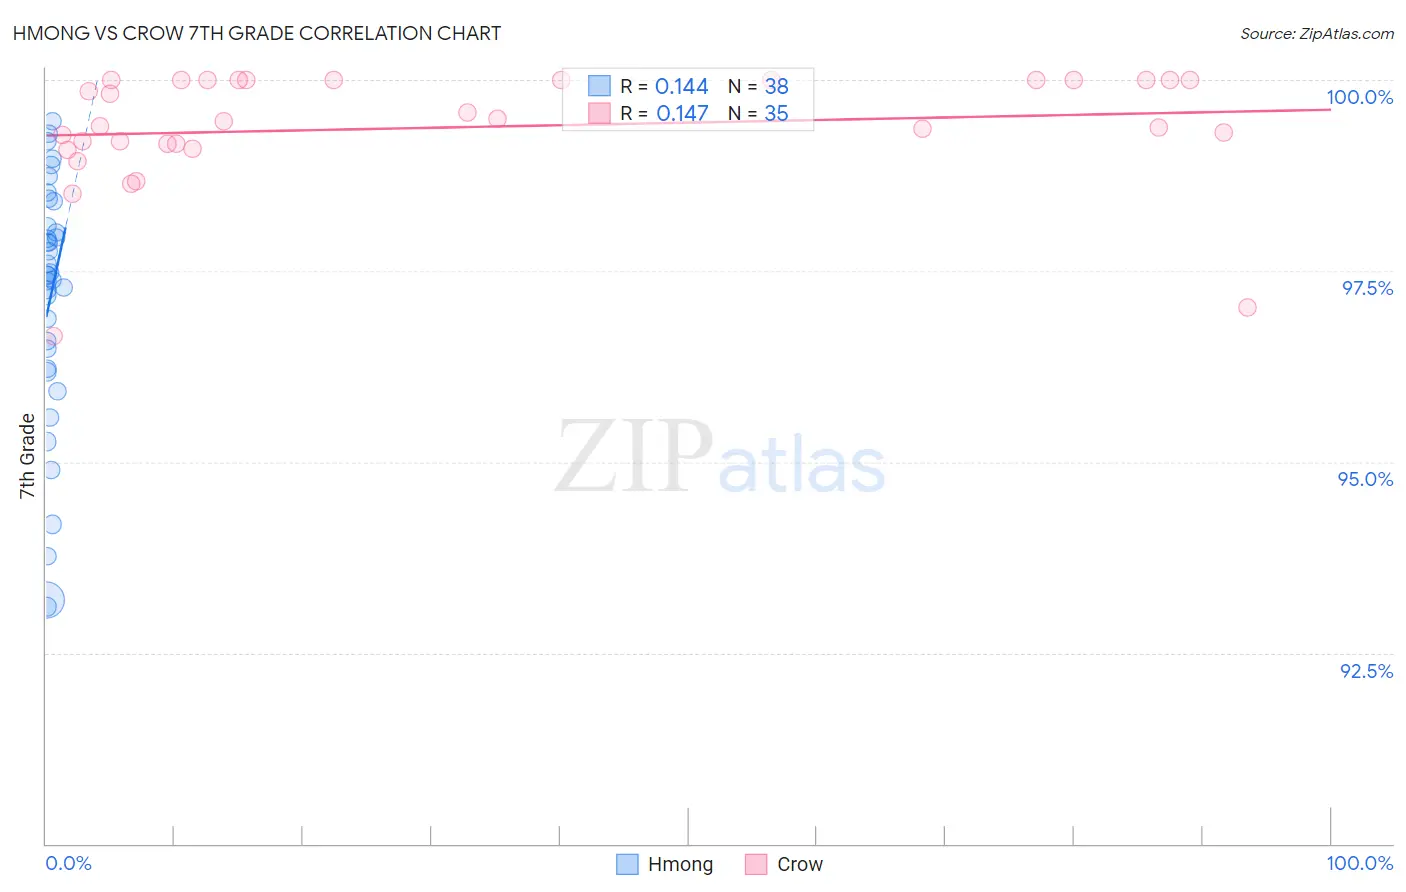Click the large blue Hmong bubble near 93%
Image resolution: width=1406 pixels, height=892 pixels.
click(45, 600)
